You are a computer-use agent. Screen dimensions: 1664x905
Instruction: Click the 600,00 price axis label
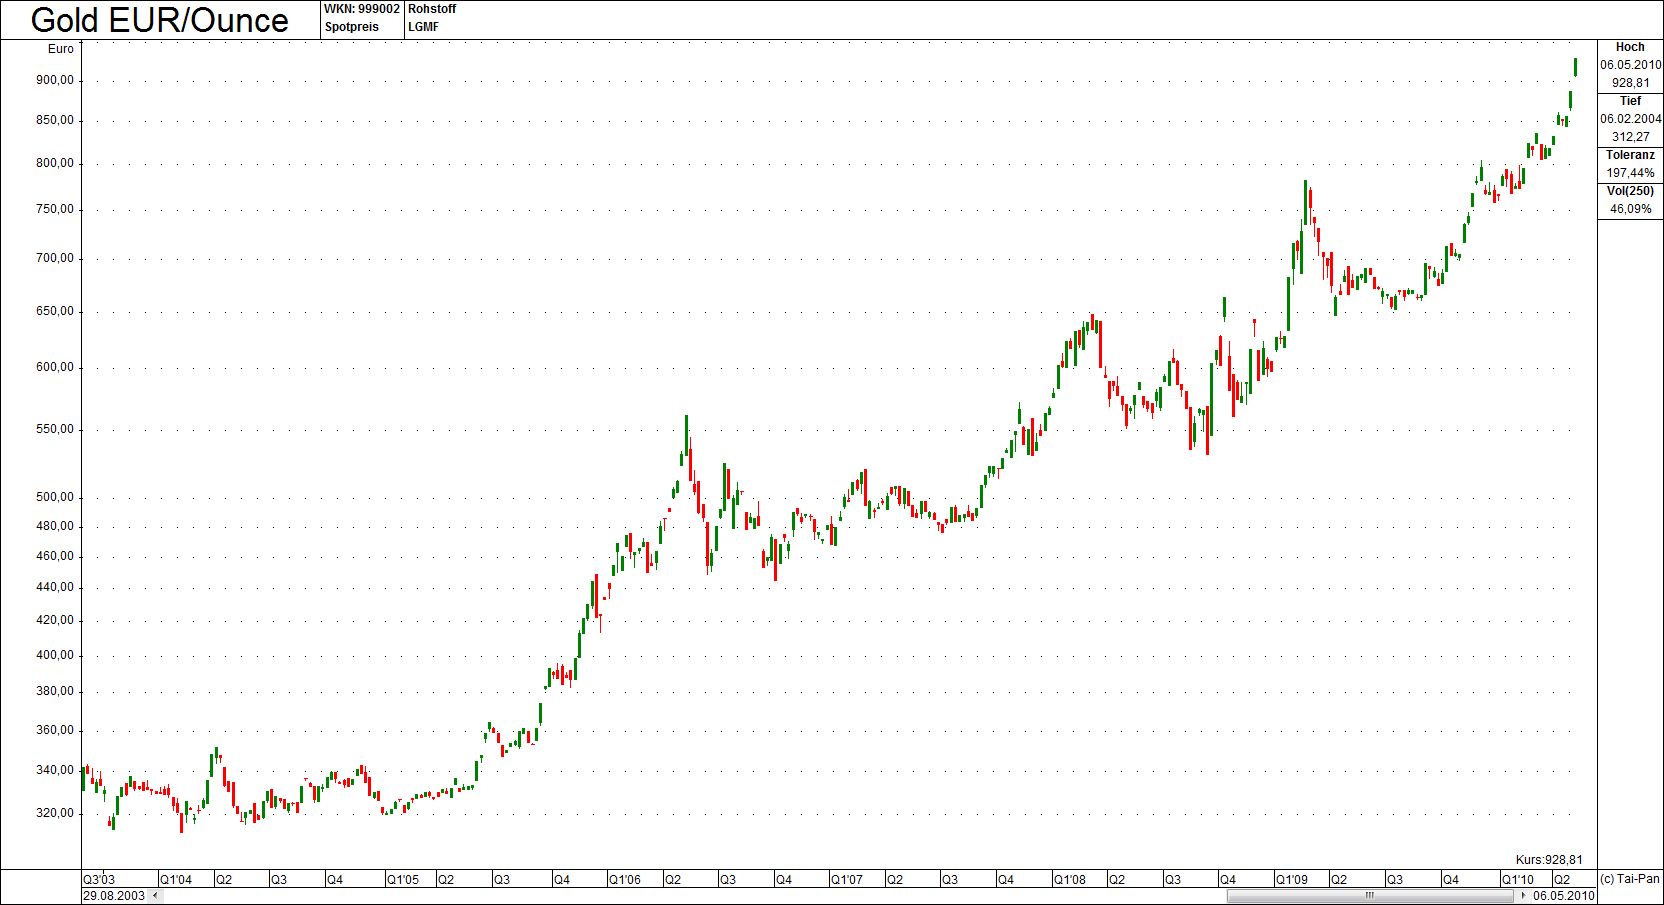pos(54,367)
